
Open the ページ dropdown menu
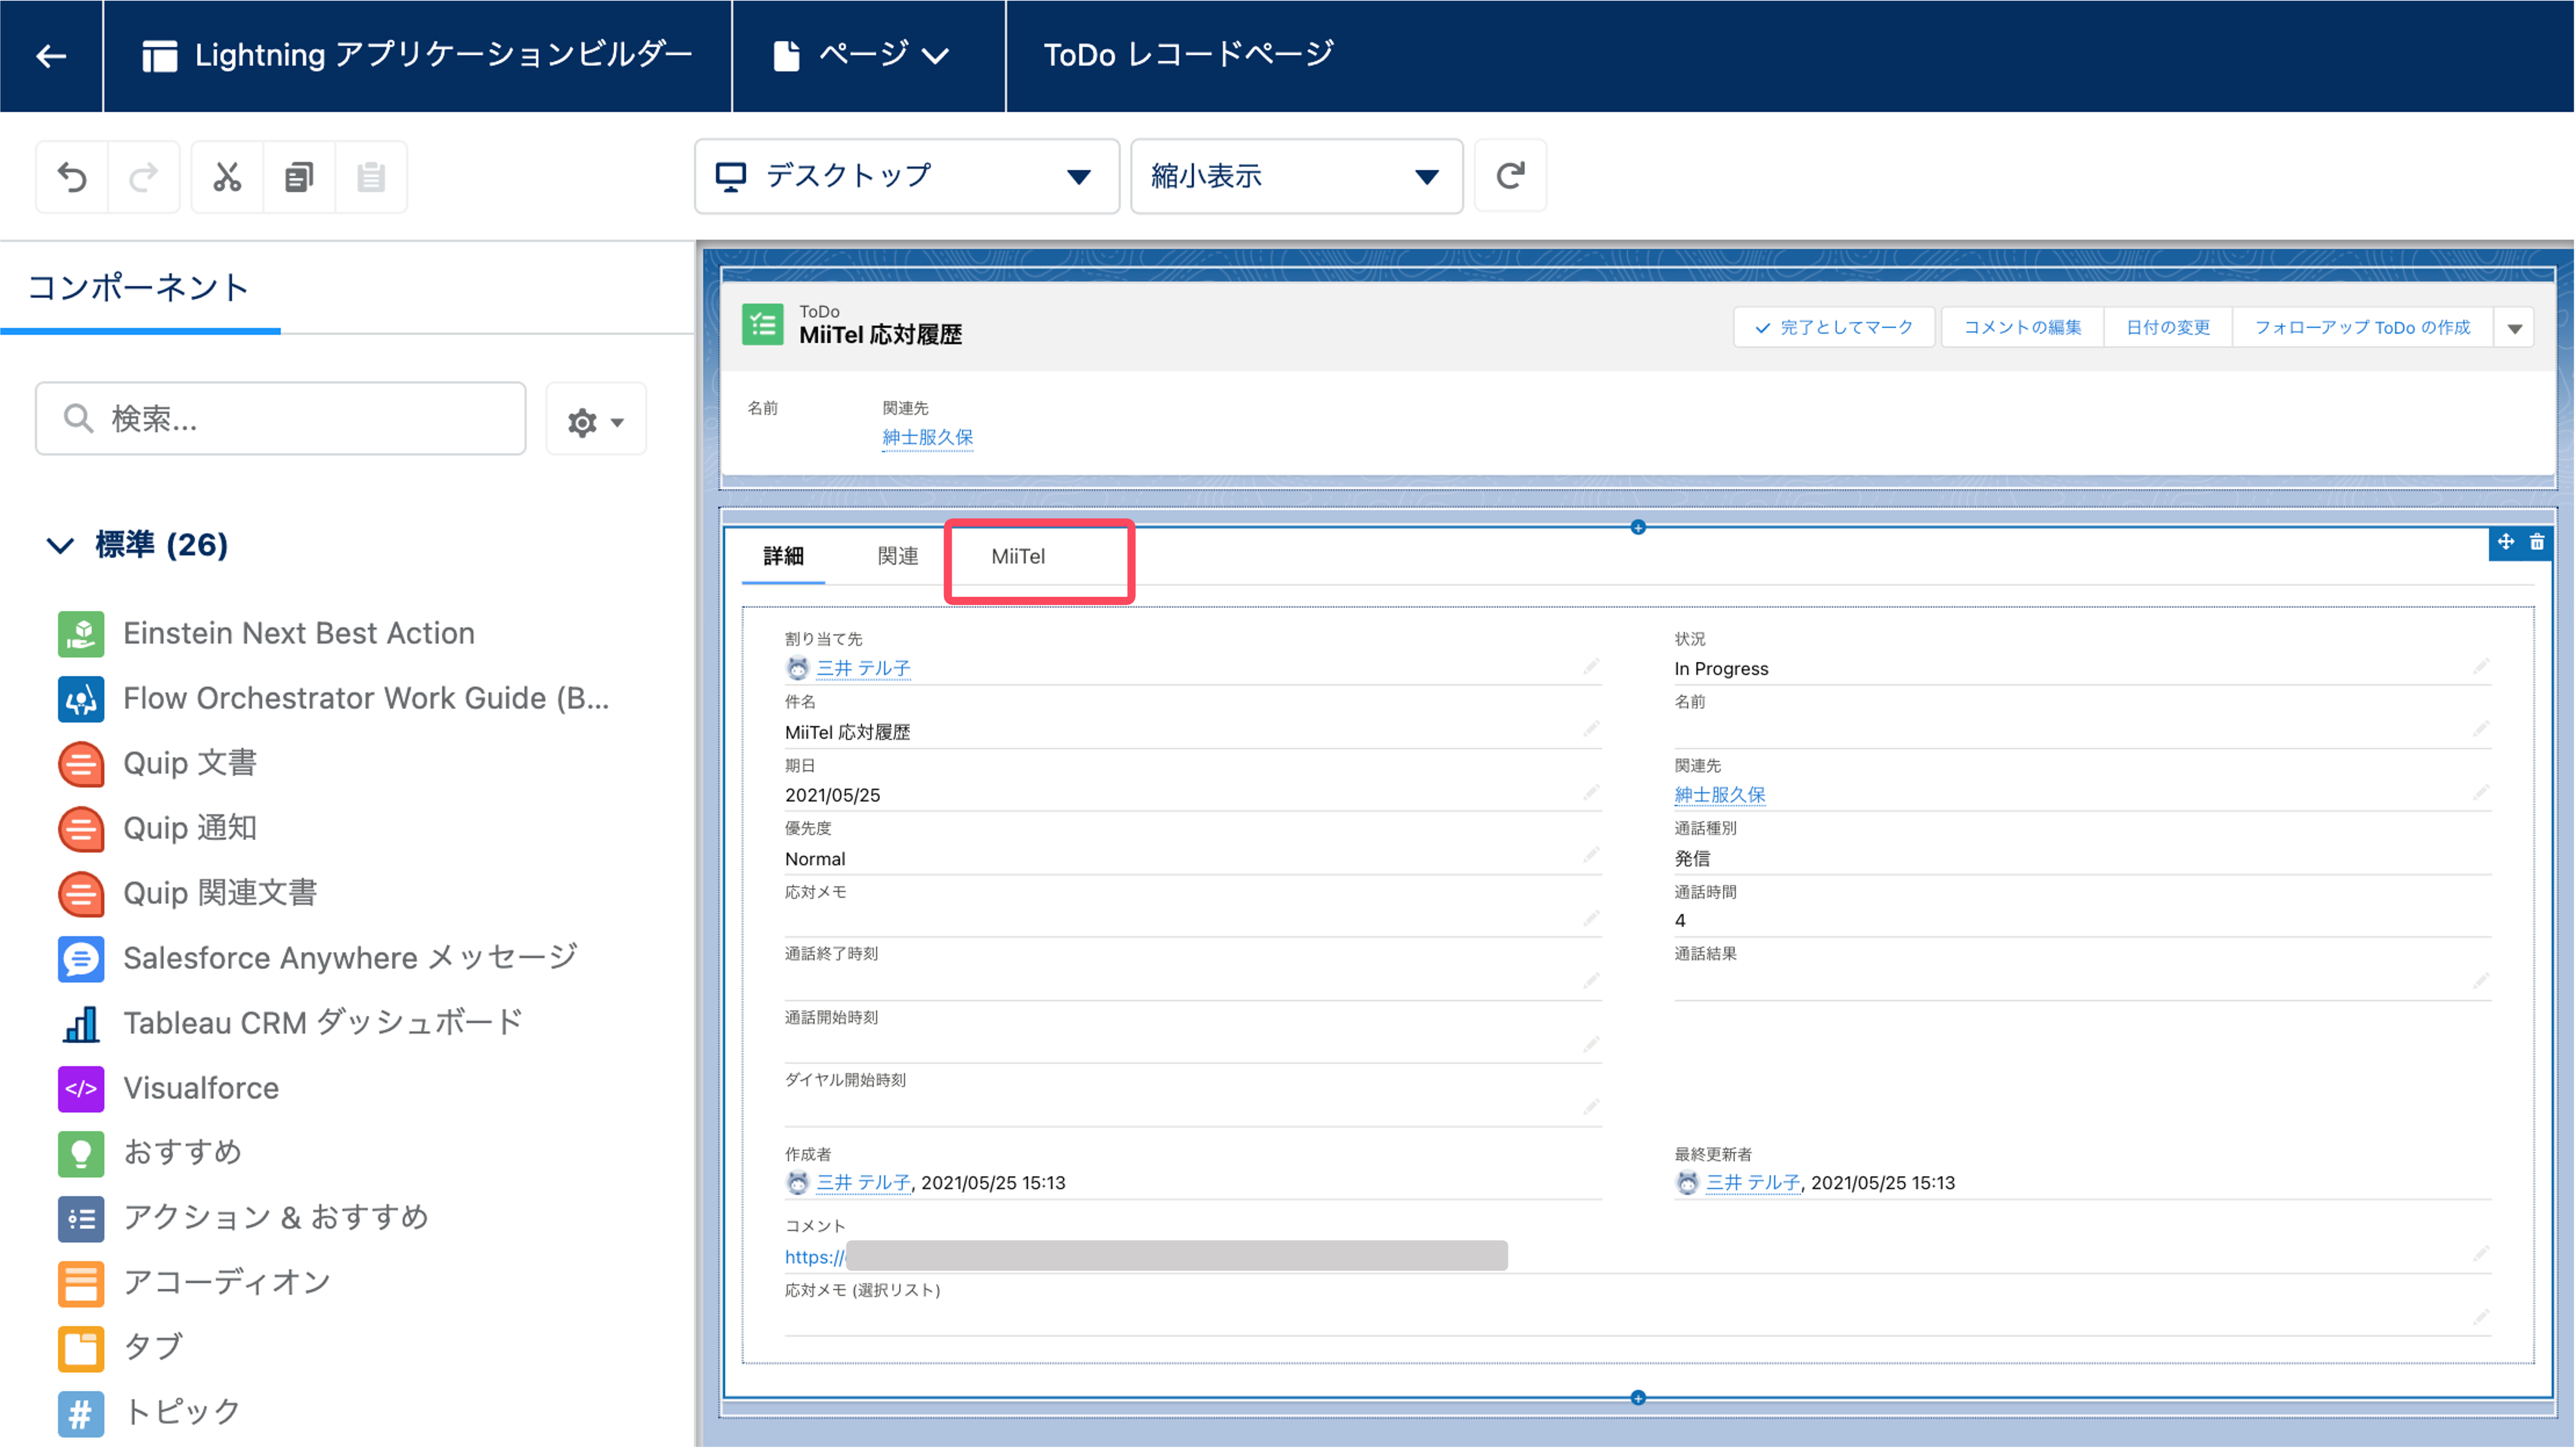coord(868,56)
